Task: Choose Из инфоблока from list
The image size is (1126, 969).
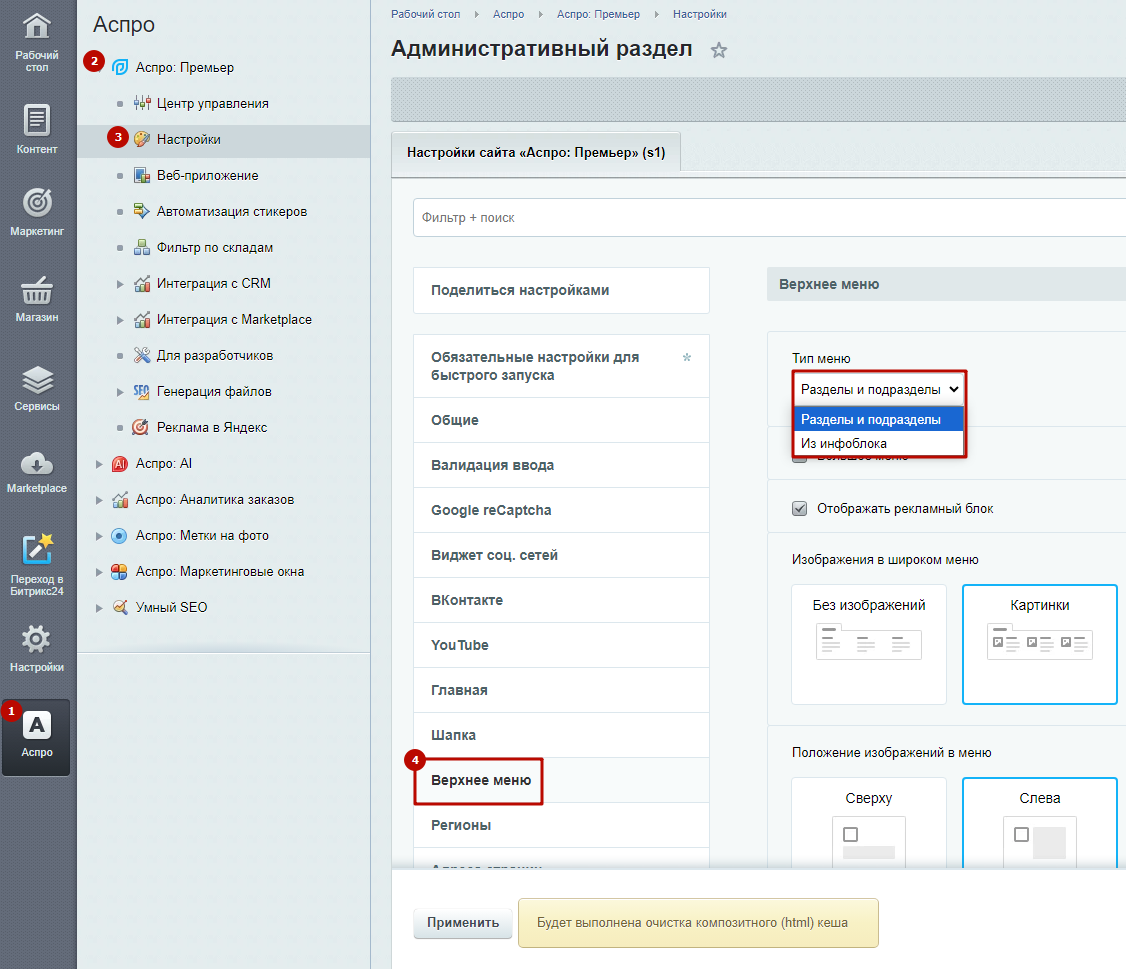Action: coord(879,443)
